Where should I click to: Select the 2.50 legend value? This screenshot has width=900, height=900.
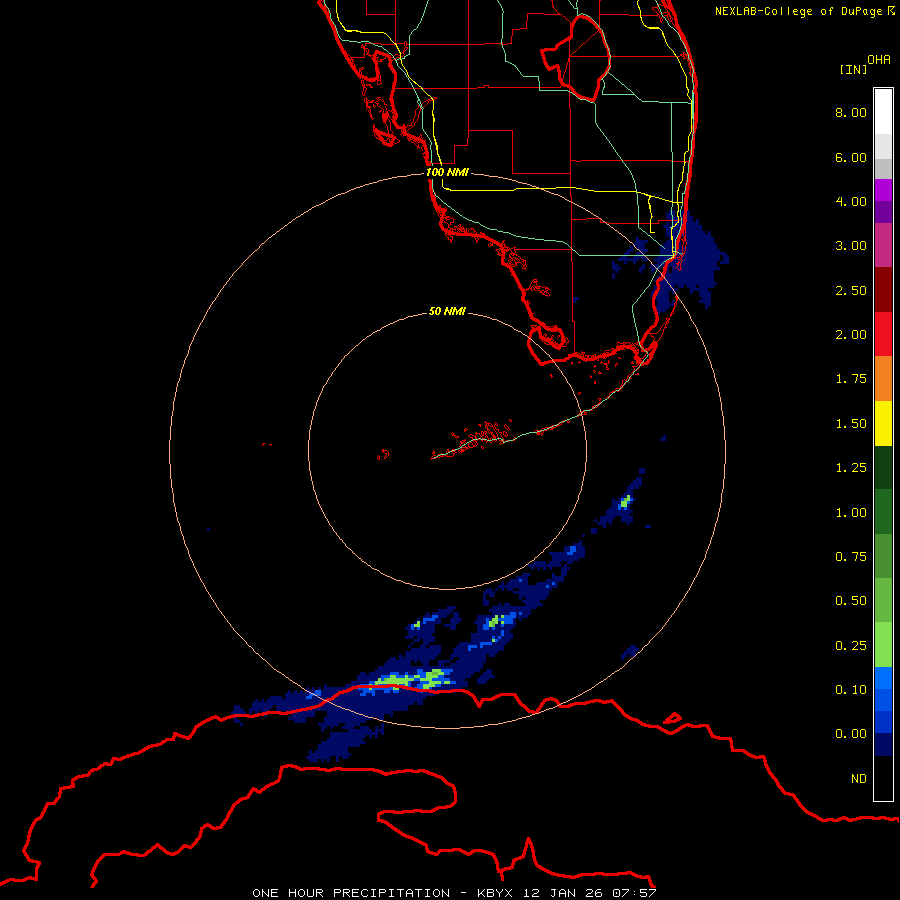851,290
